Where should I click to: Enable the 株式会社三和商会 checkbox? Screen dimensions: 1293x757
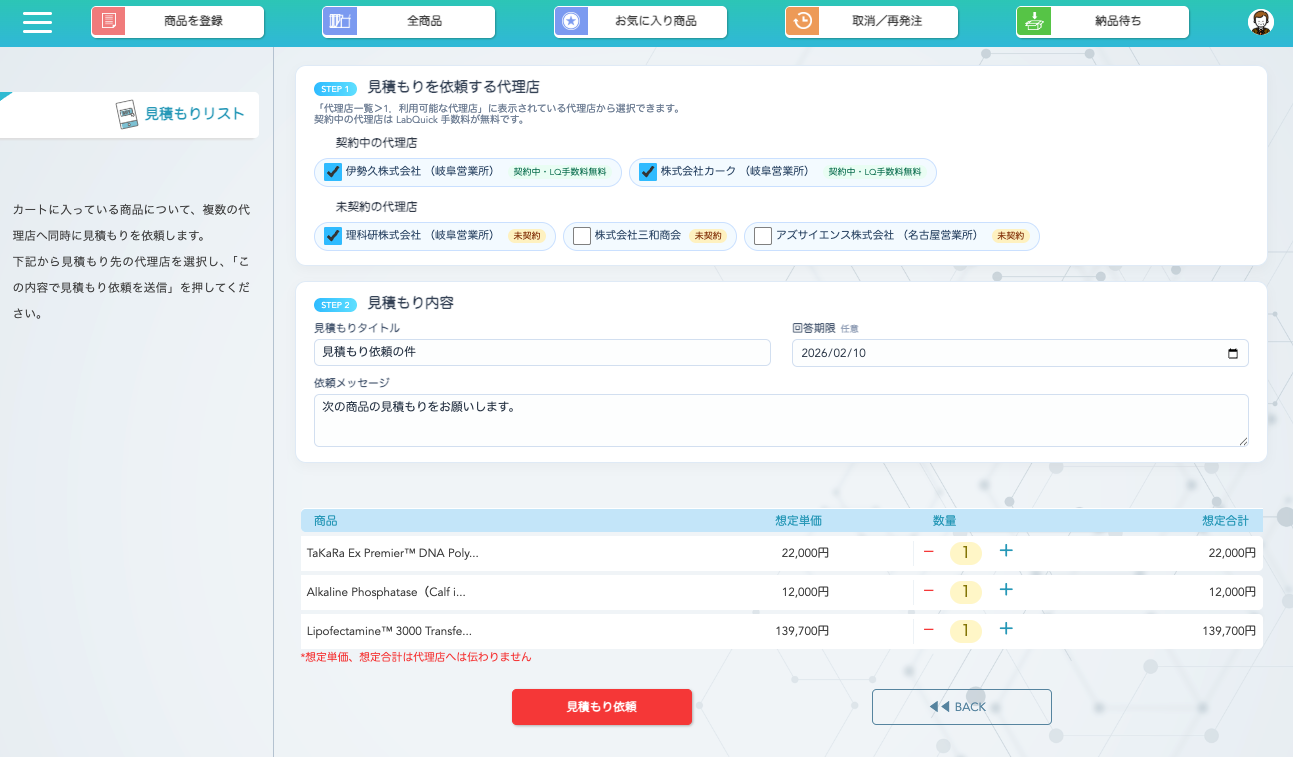tap(581, 236)
